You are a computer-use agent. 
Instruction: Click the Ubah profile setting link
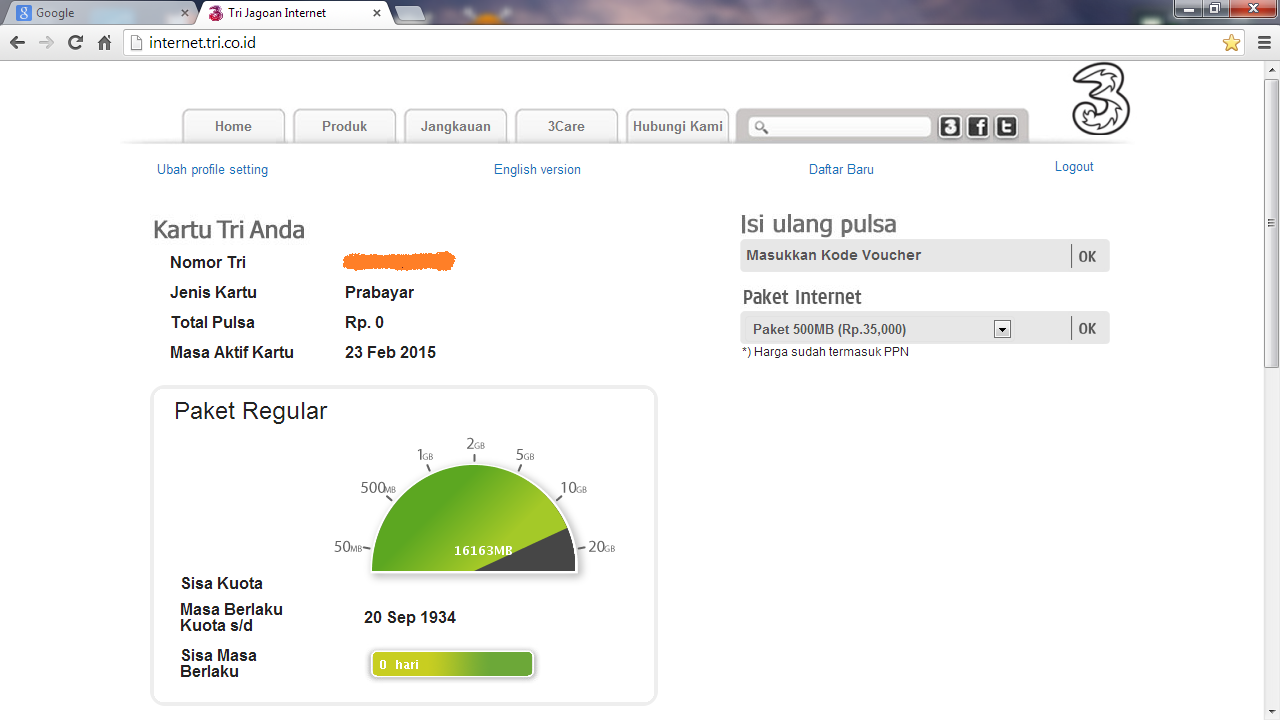click(x=212, y=170)
